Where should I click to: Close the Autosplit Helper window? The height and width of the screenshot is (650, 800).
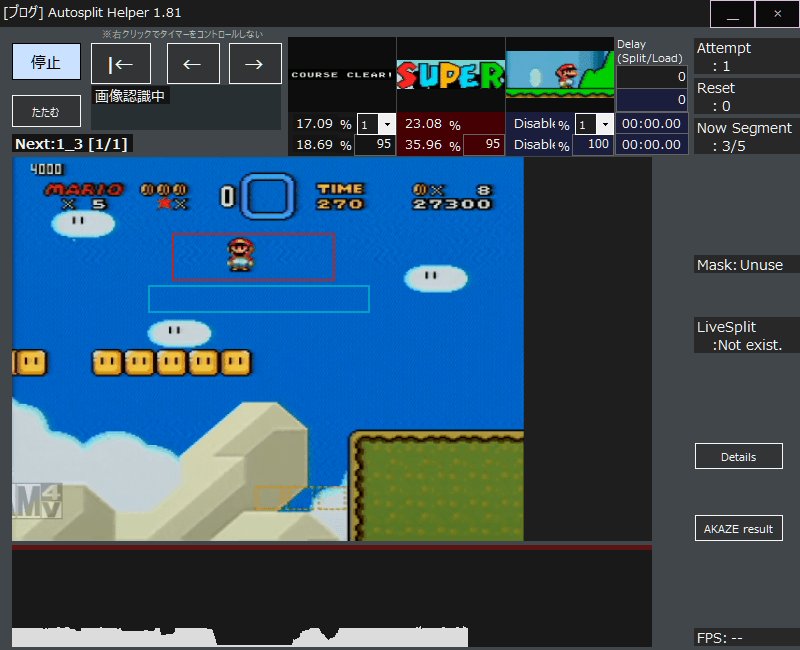[x=777, y=14]
